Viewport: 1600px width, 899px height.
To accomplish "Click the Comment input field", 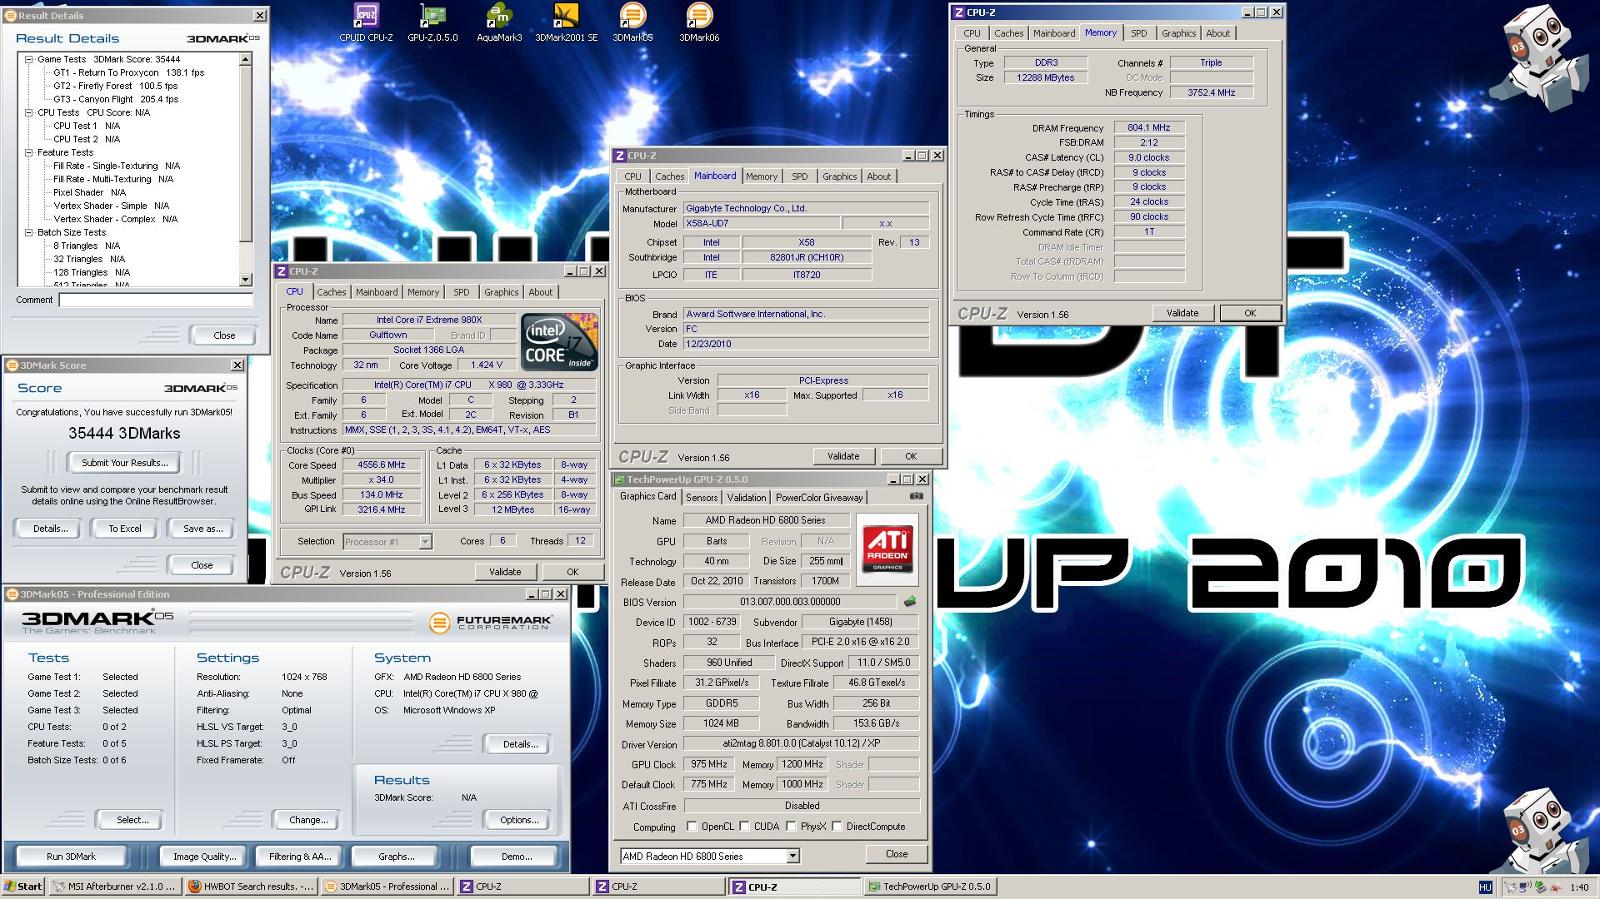I will click(x=155, y=300).
